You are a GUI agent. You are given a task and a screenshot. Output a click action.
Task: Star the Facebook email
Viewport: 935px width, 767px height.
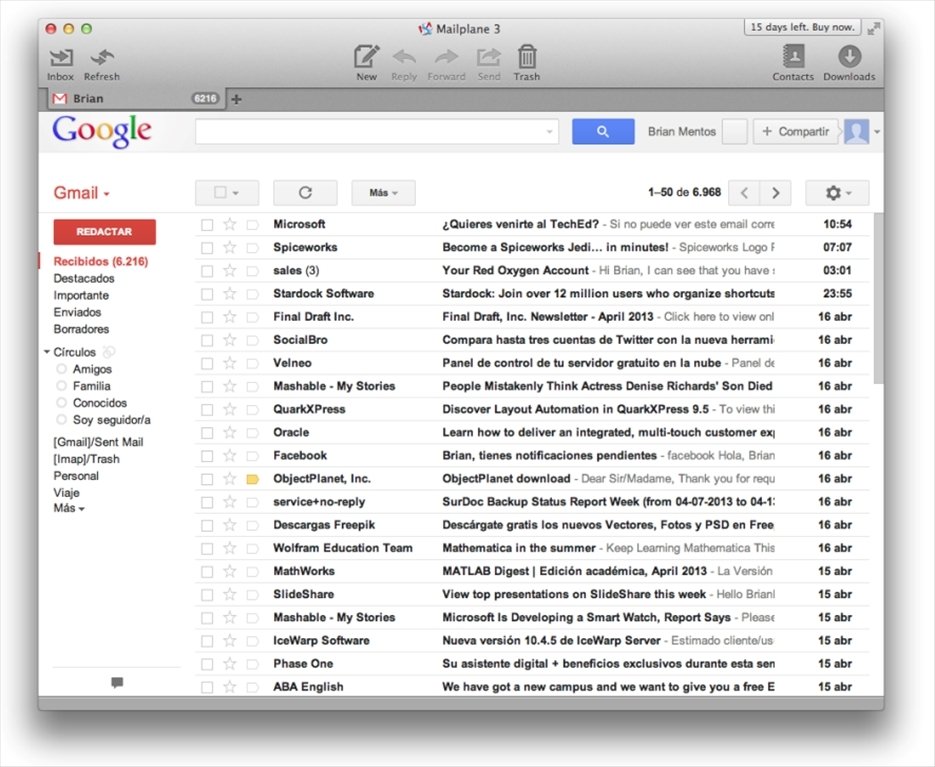(230, 456)
